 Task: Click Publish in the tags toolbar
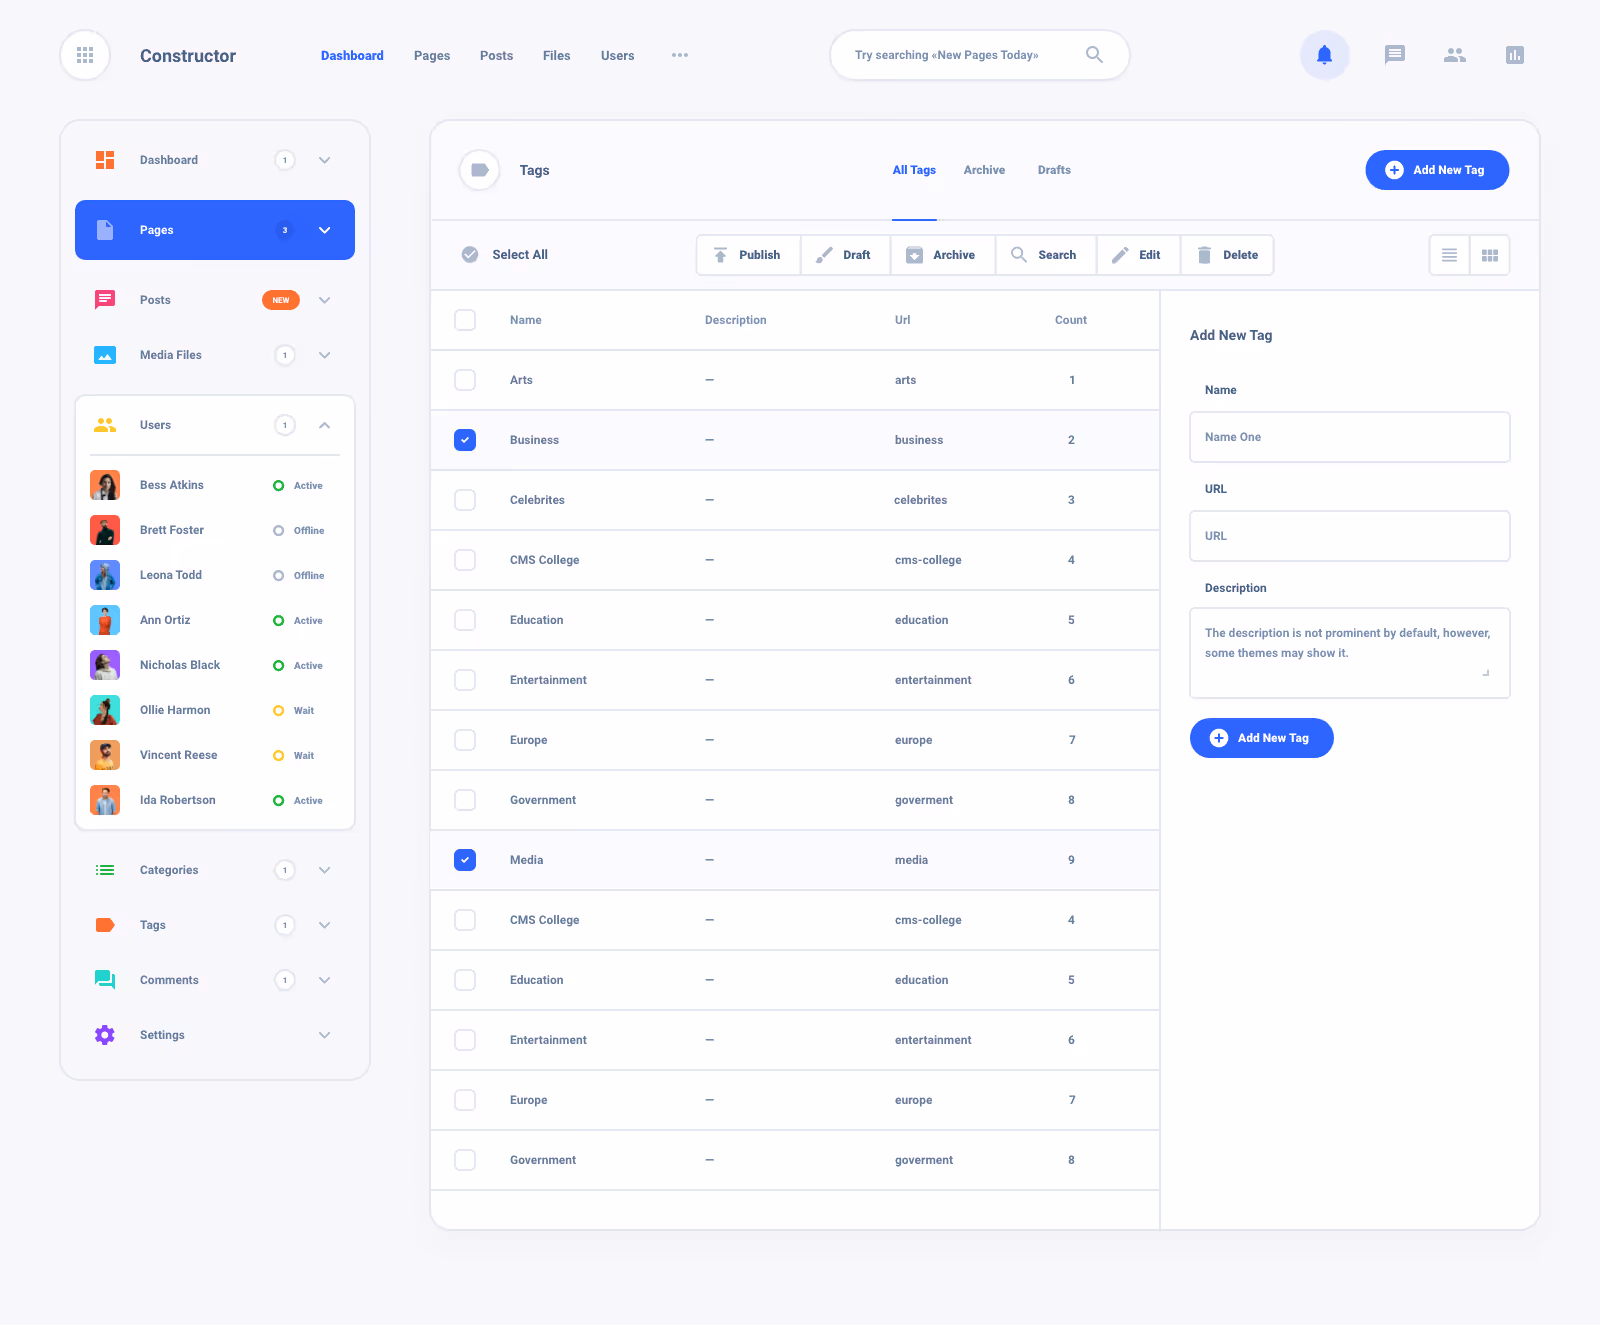point(748,255)
